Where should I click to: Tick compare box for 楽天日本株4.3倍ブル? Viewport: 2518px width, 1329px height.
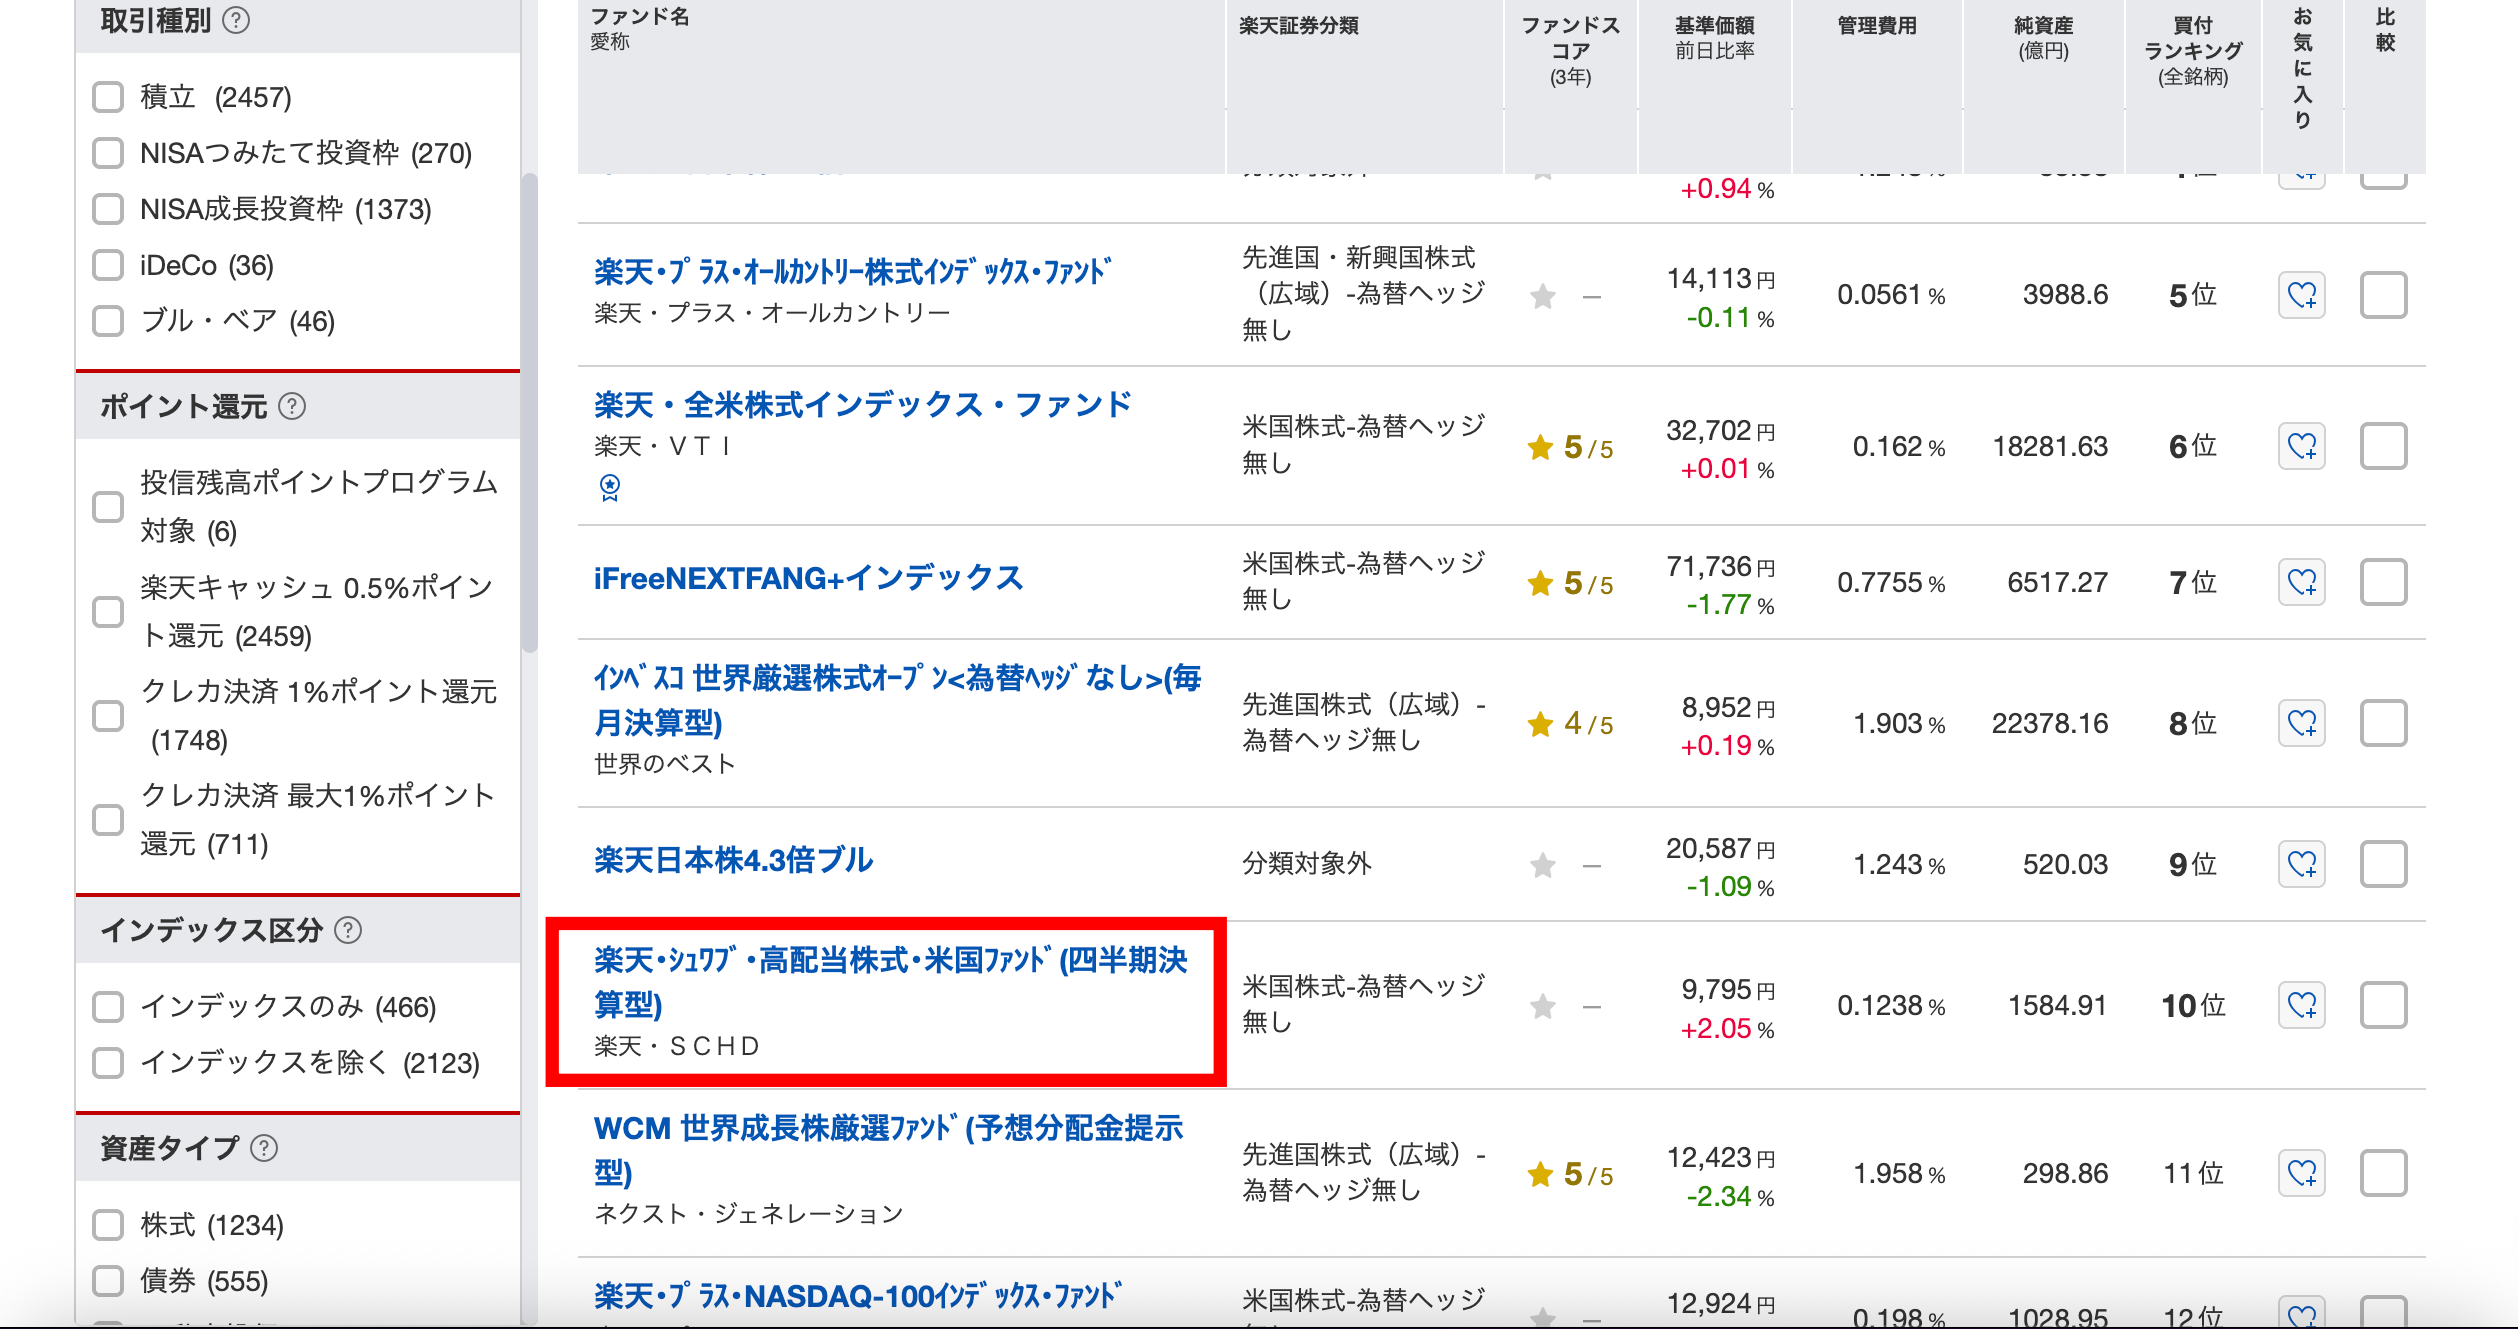coord(2383,864)
